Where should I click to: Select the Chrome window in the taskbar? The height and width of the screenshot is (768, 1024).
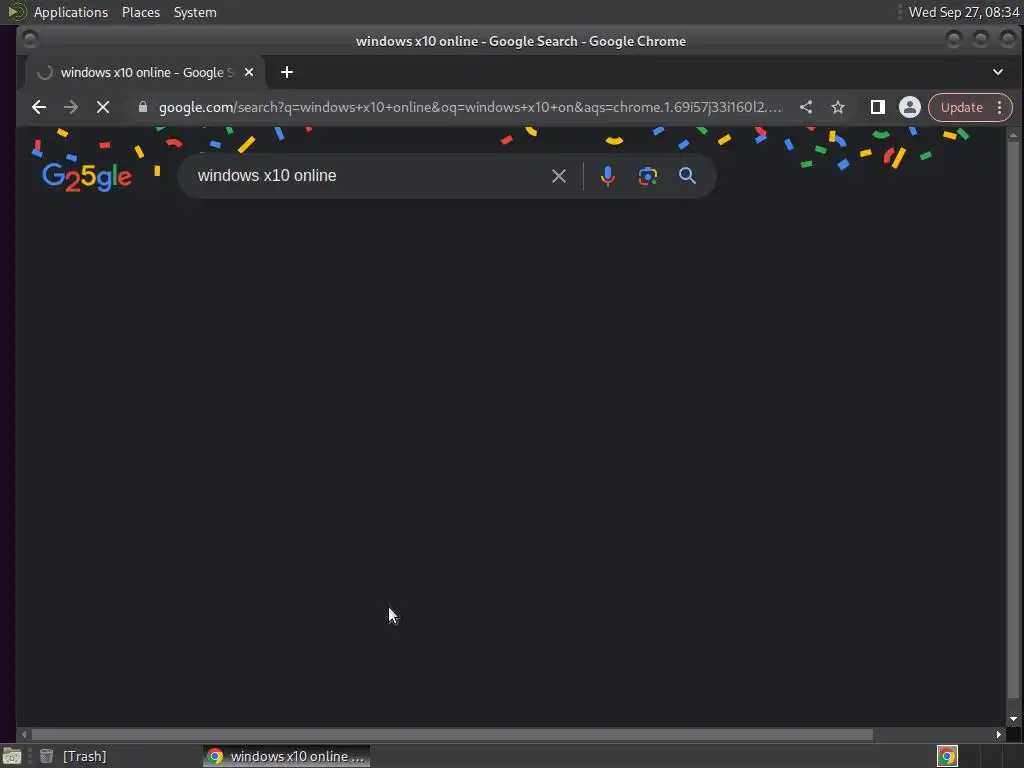click(287, 756)
